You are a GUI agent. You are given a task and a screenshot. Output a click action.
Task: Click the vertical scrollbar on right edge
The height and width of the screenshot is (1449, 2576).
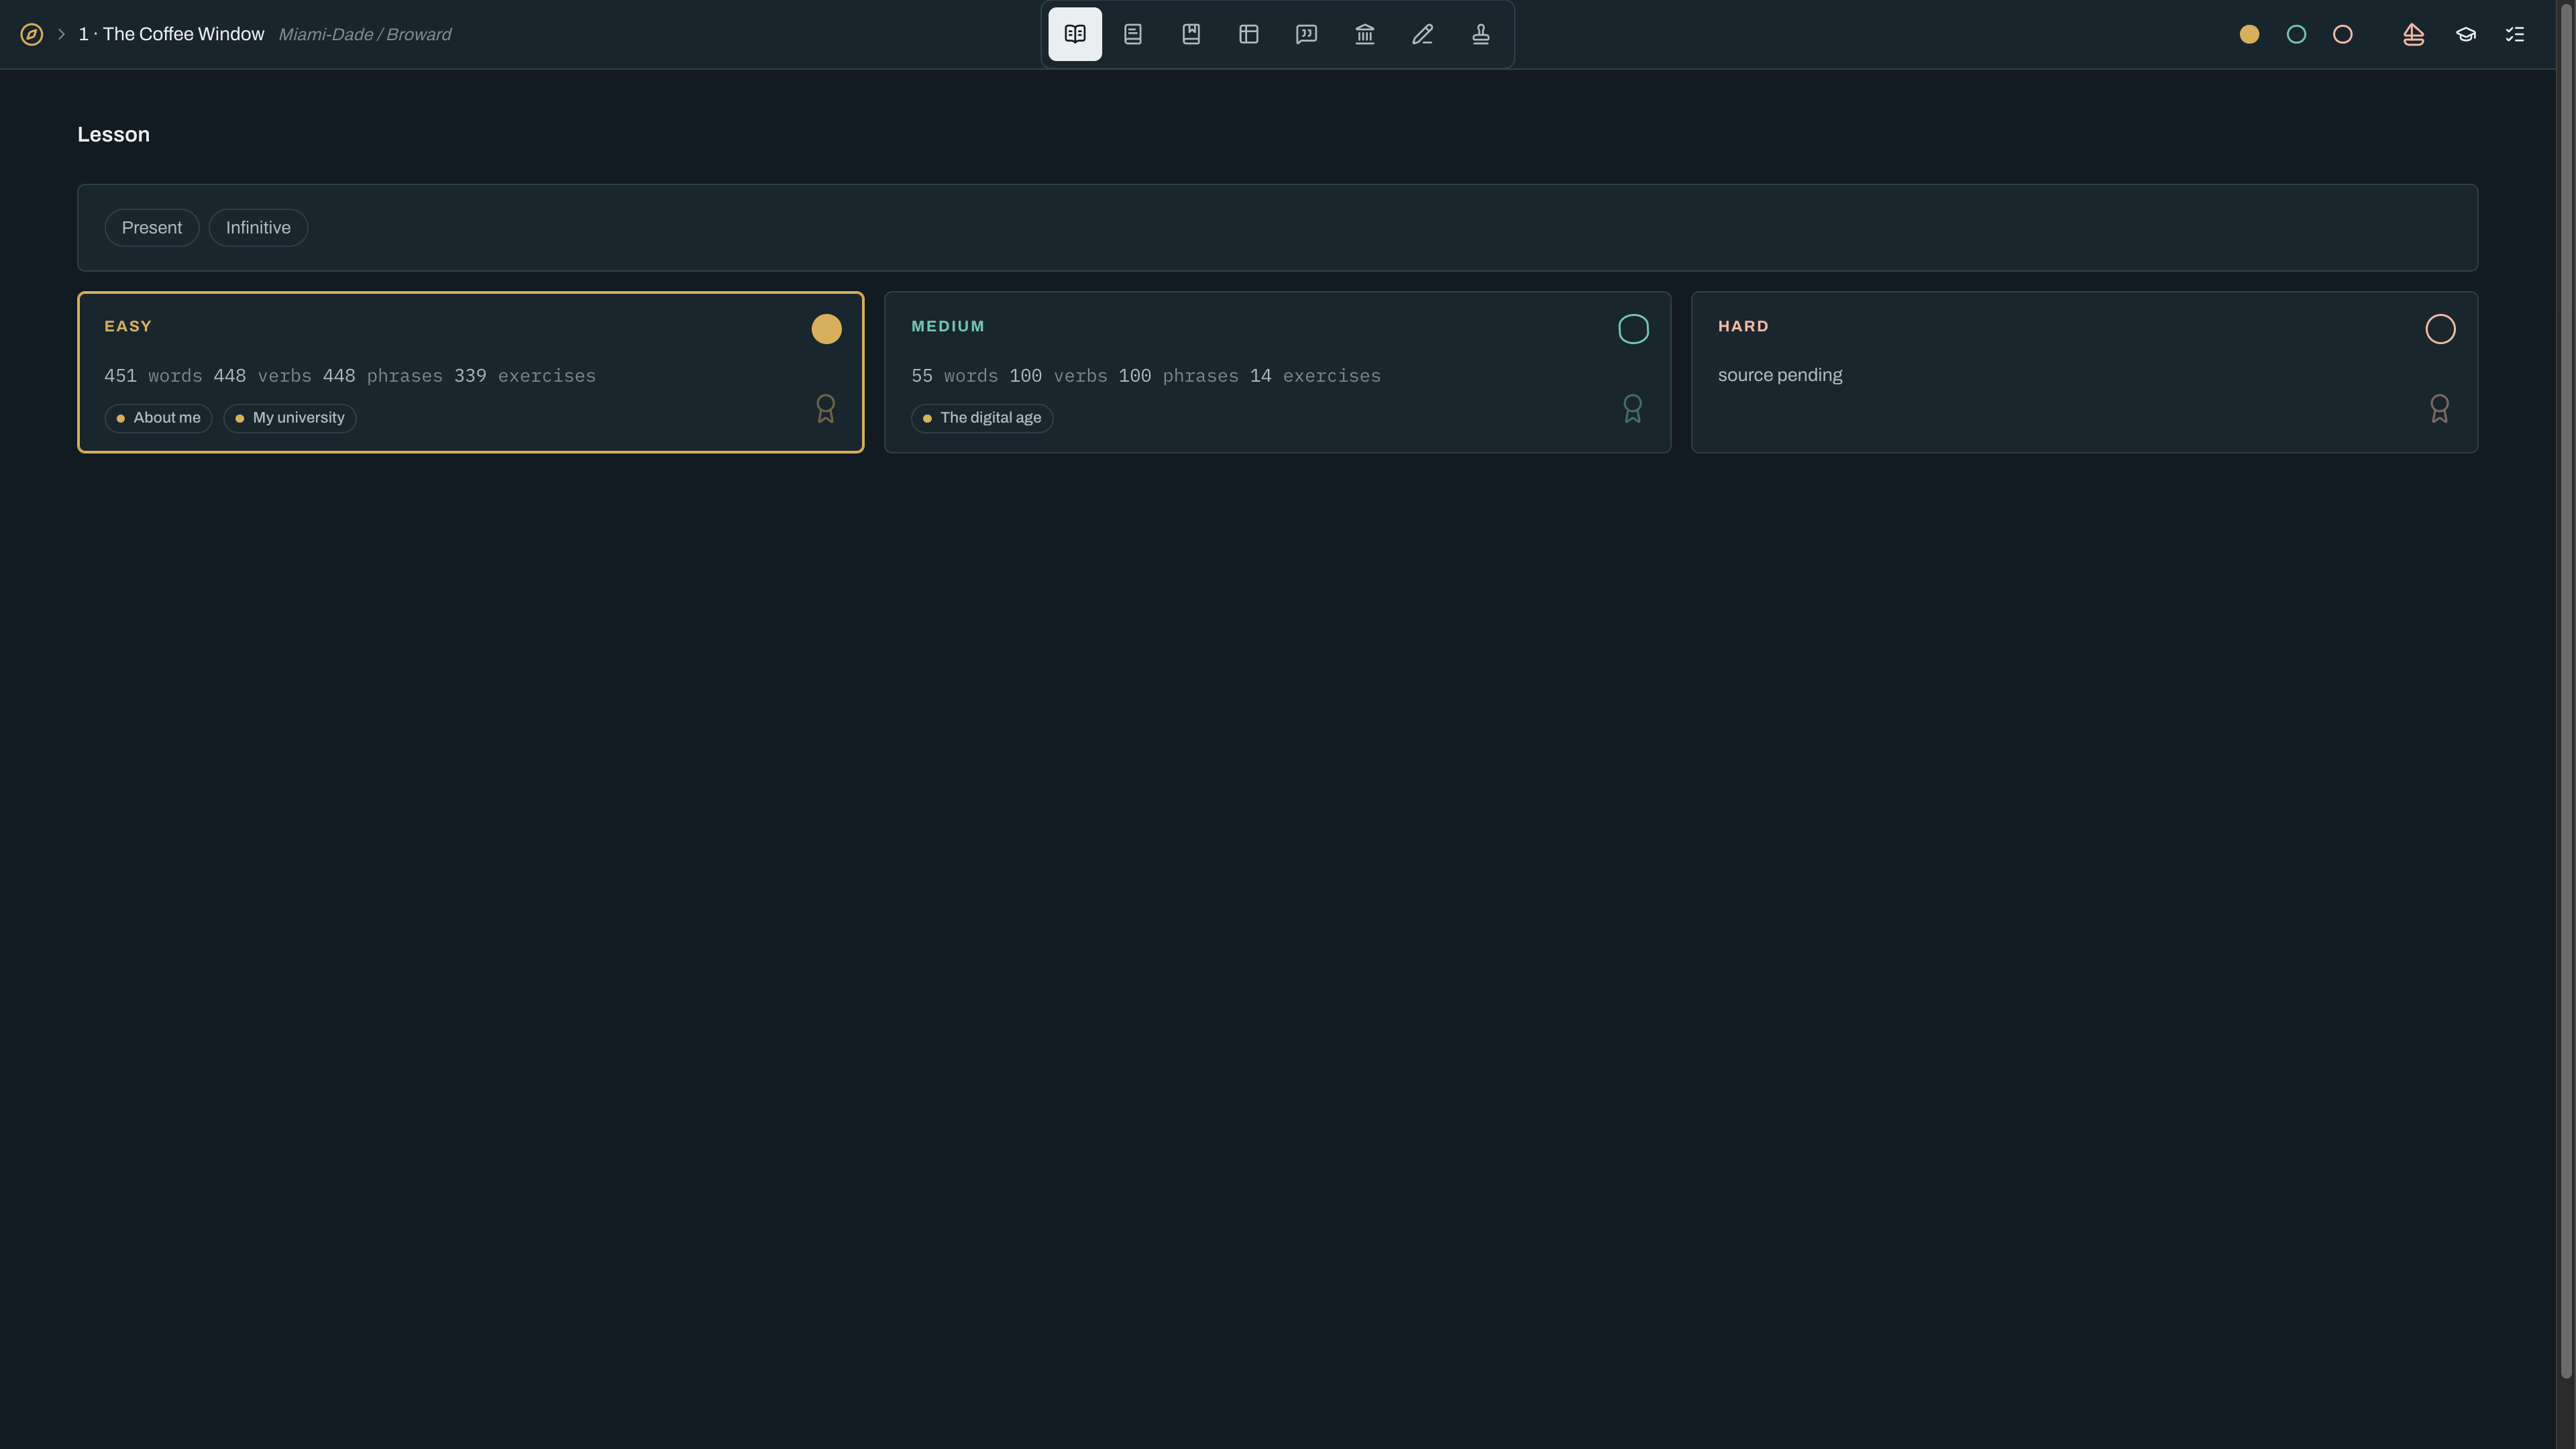pos(2565,690)
